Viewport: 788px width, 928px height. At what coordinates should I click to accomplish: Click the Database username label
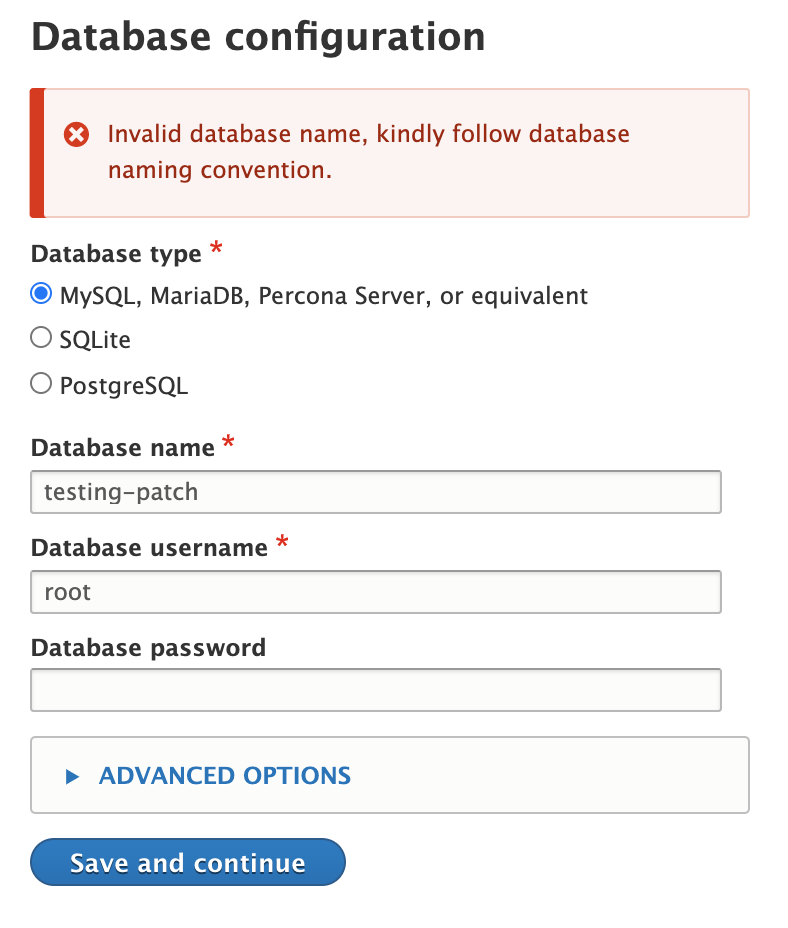pos(149,547)
